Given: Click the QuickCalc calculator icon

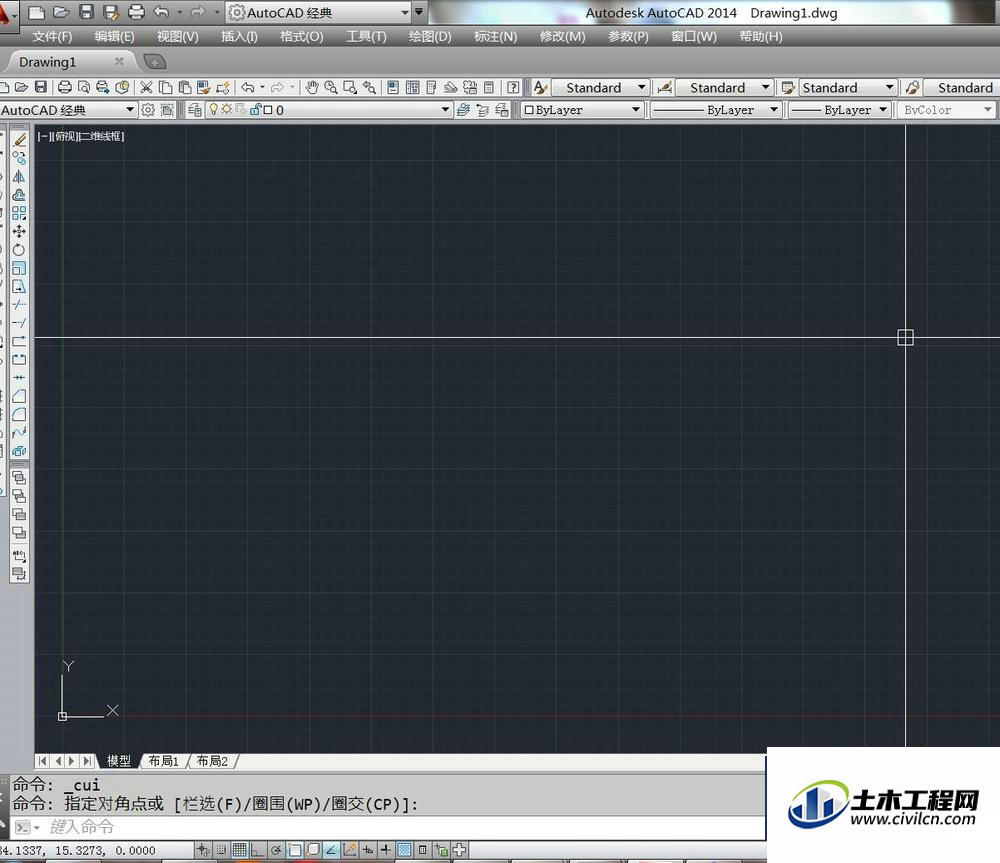Looking at the screenshot, I should 489,87.
